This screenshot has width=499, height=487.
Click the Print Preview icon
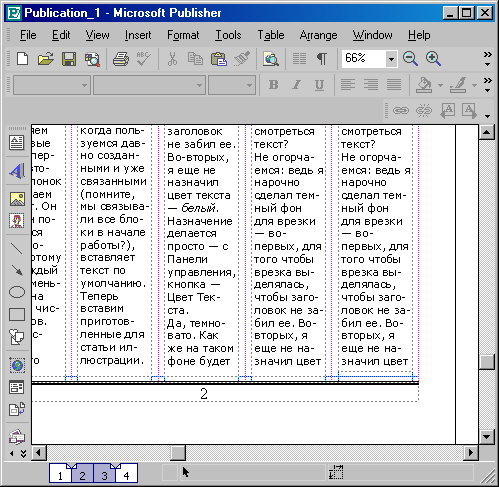(x=92, y=59)
